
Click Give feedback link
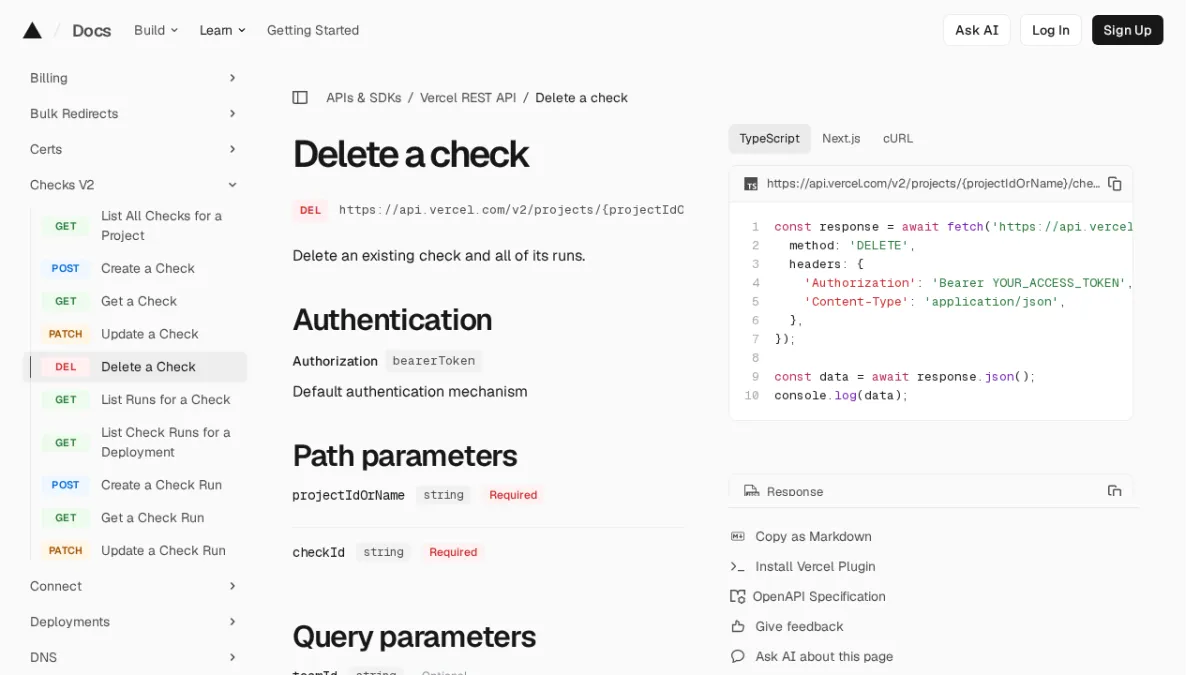799,627
